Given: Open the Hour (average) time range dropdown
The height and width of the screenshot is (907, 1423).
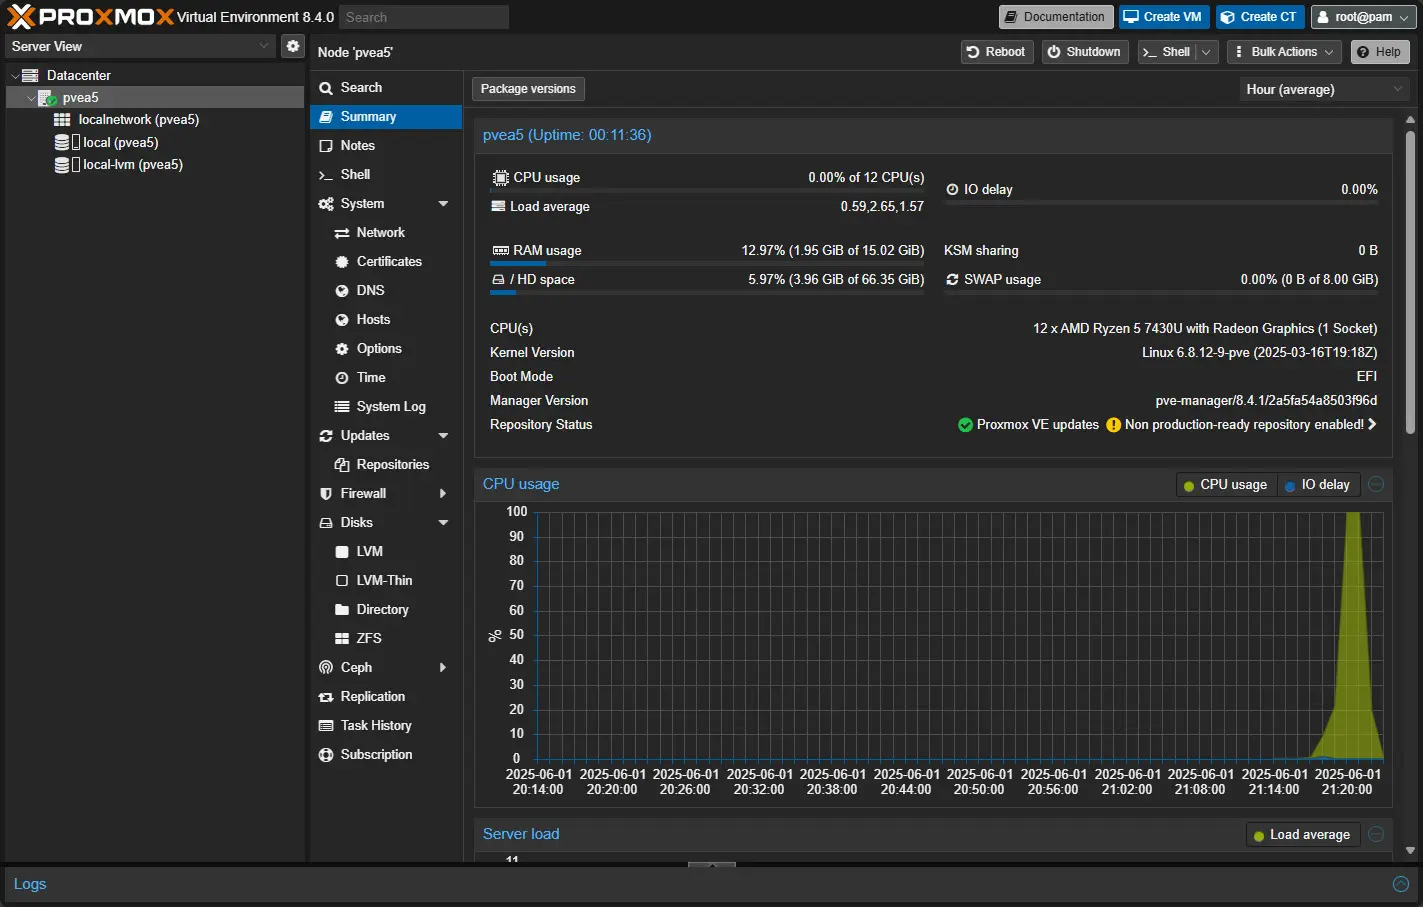Looking at the screenshot, I should click(x=1322, y=89).
